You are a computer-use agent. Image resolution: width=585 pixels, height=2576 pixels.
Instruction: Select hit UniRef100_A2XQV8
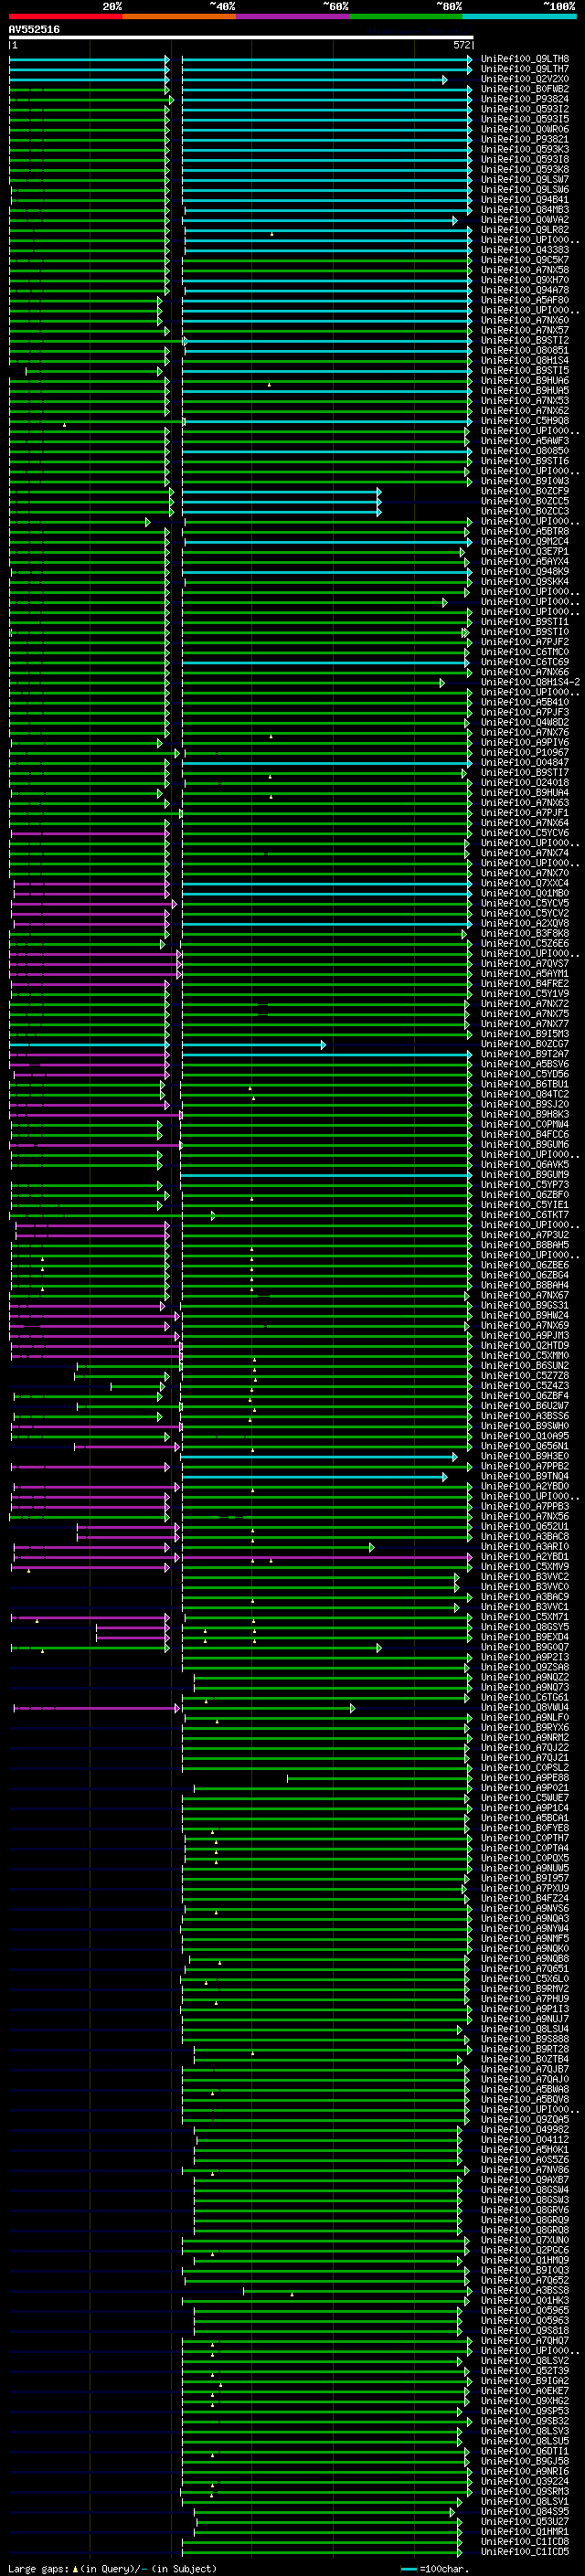coord(525,924)
